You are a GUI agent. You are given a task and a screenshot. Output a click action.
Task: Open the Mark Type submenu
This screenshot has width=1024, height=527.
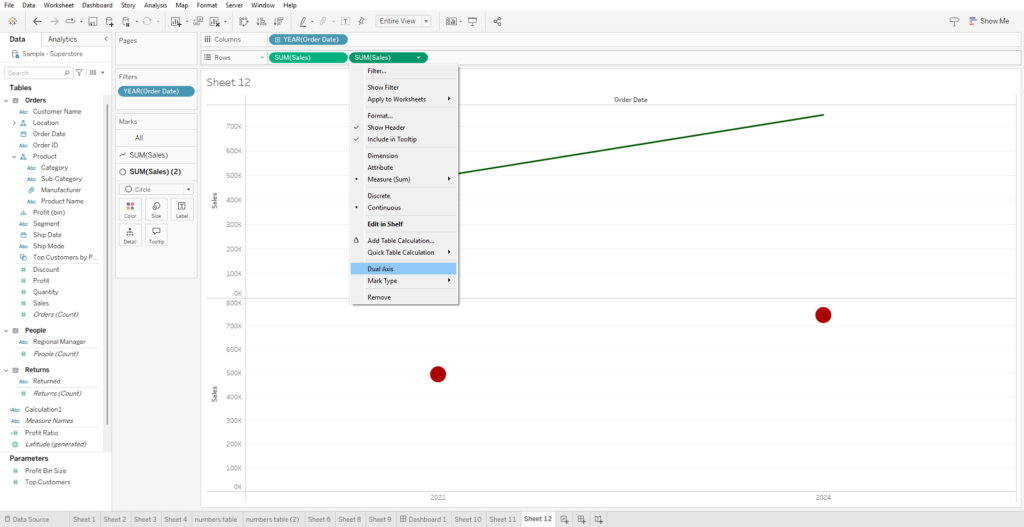[404, 281]
